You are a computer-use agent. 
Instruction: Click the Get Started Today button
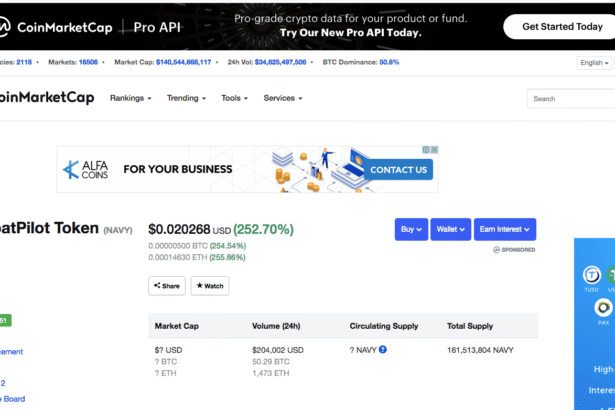click(561, 27)
